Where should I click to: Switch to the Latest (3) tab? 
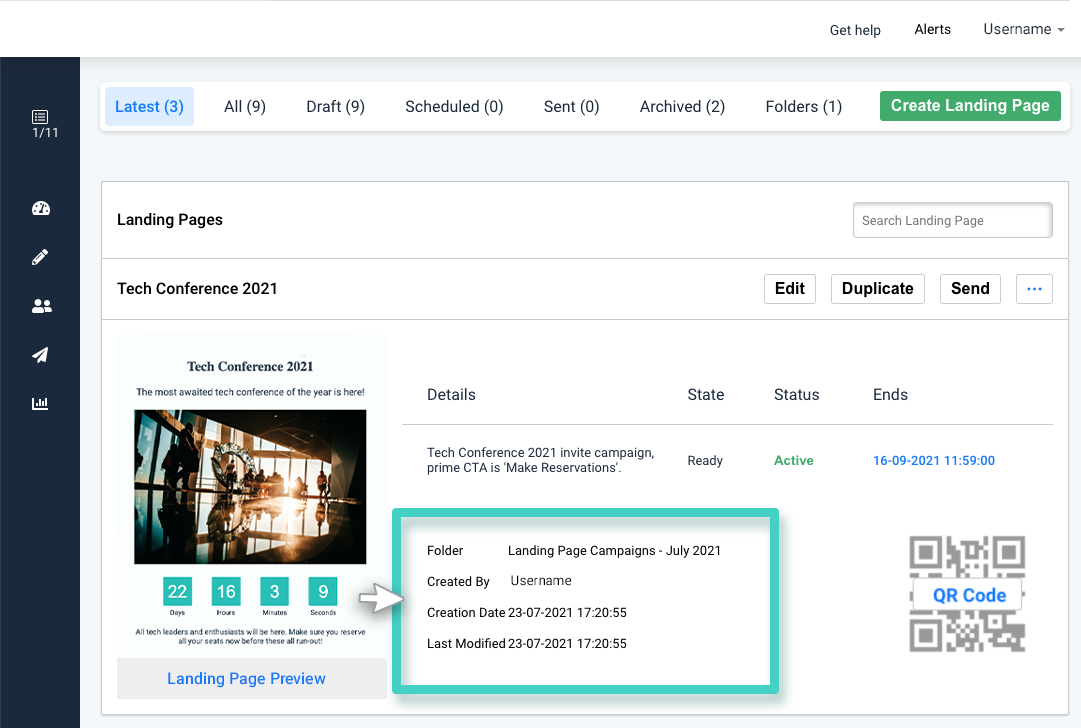tap(149, 107)
